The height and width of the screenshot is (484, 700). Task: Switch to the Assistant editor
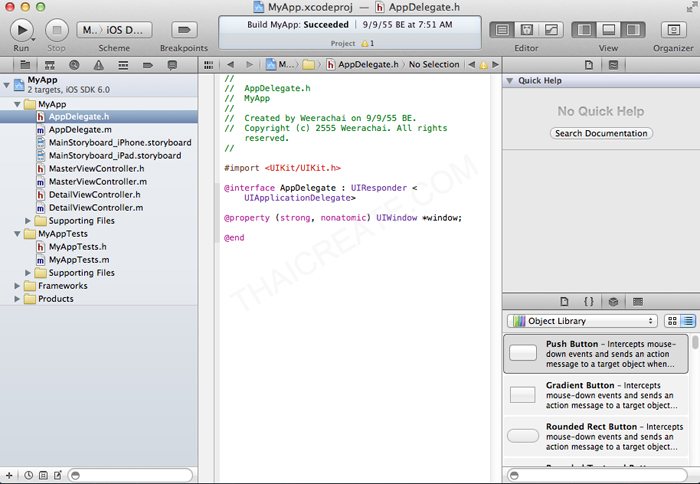coord(527,30)
